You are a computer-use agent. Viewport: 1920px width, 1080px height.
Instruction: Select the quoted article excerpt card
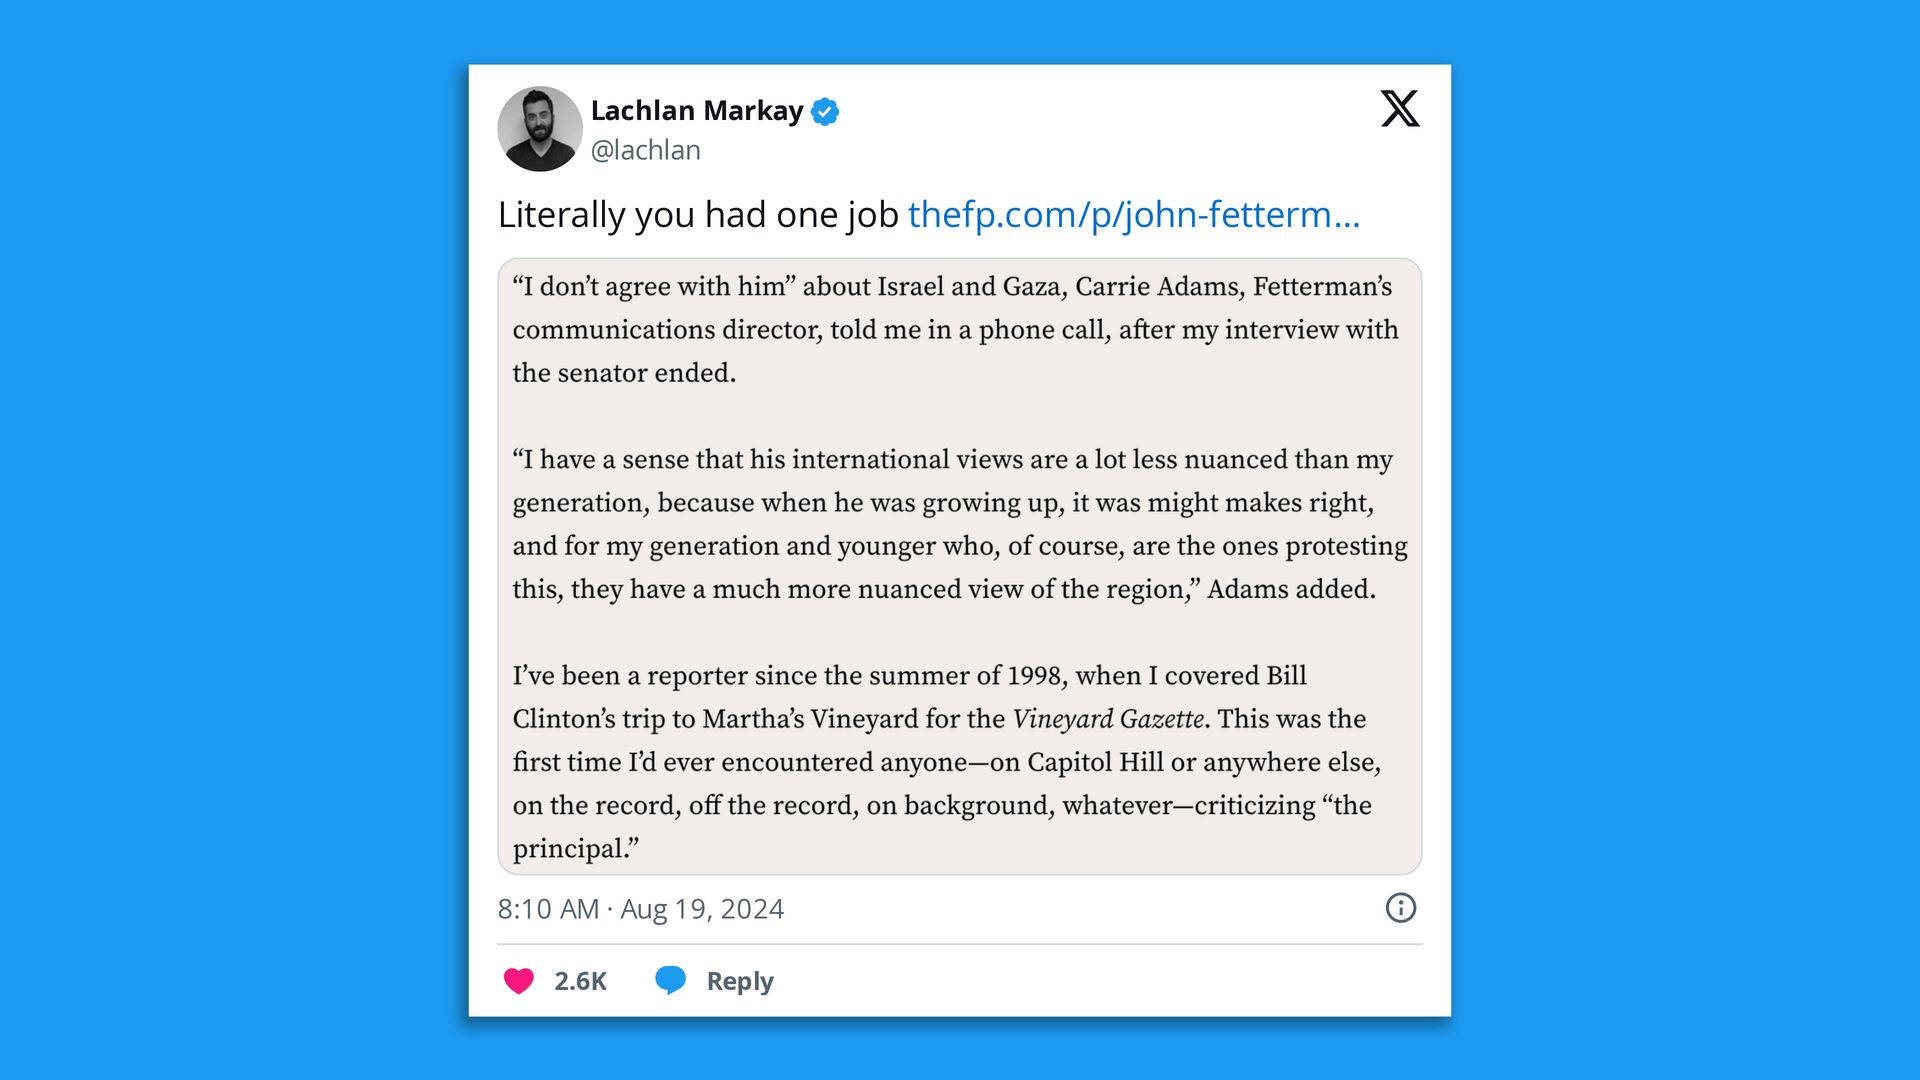click(960, 565)
